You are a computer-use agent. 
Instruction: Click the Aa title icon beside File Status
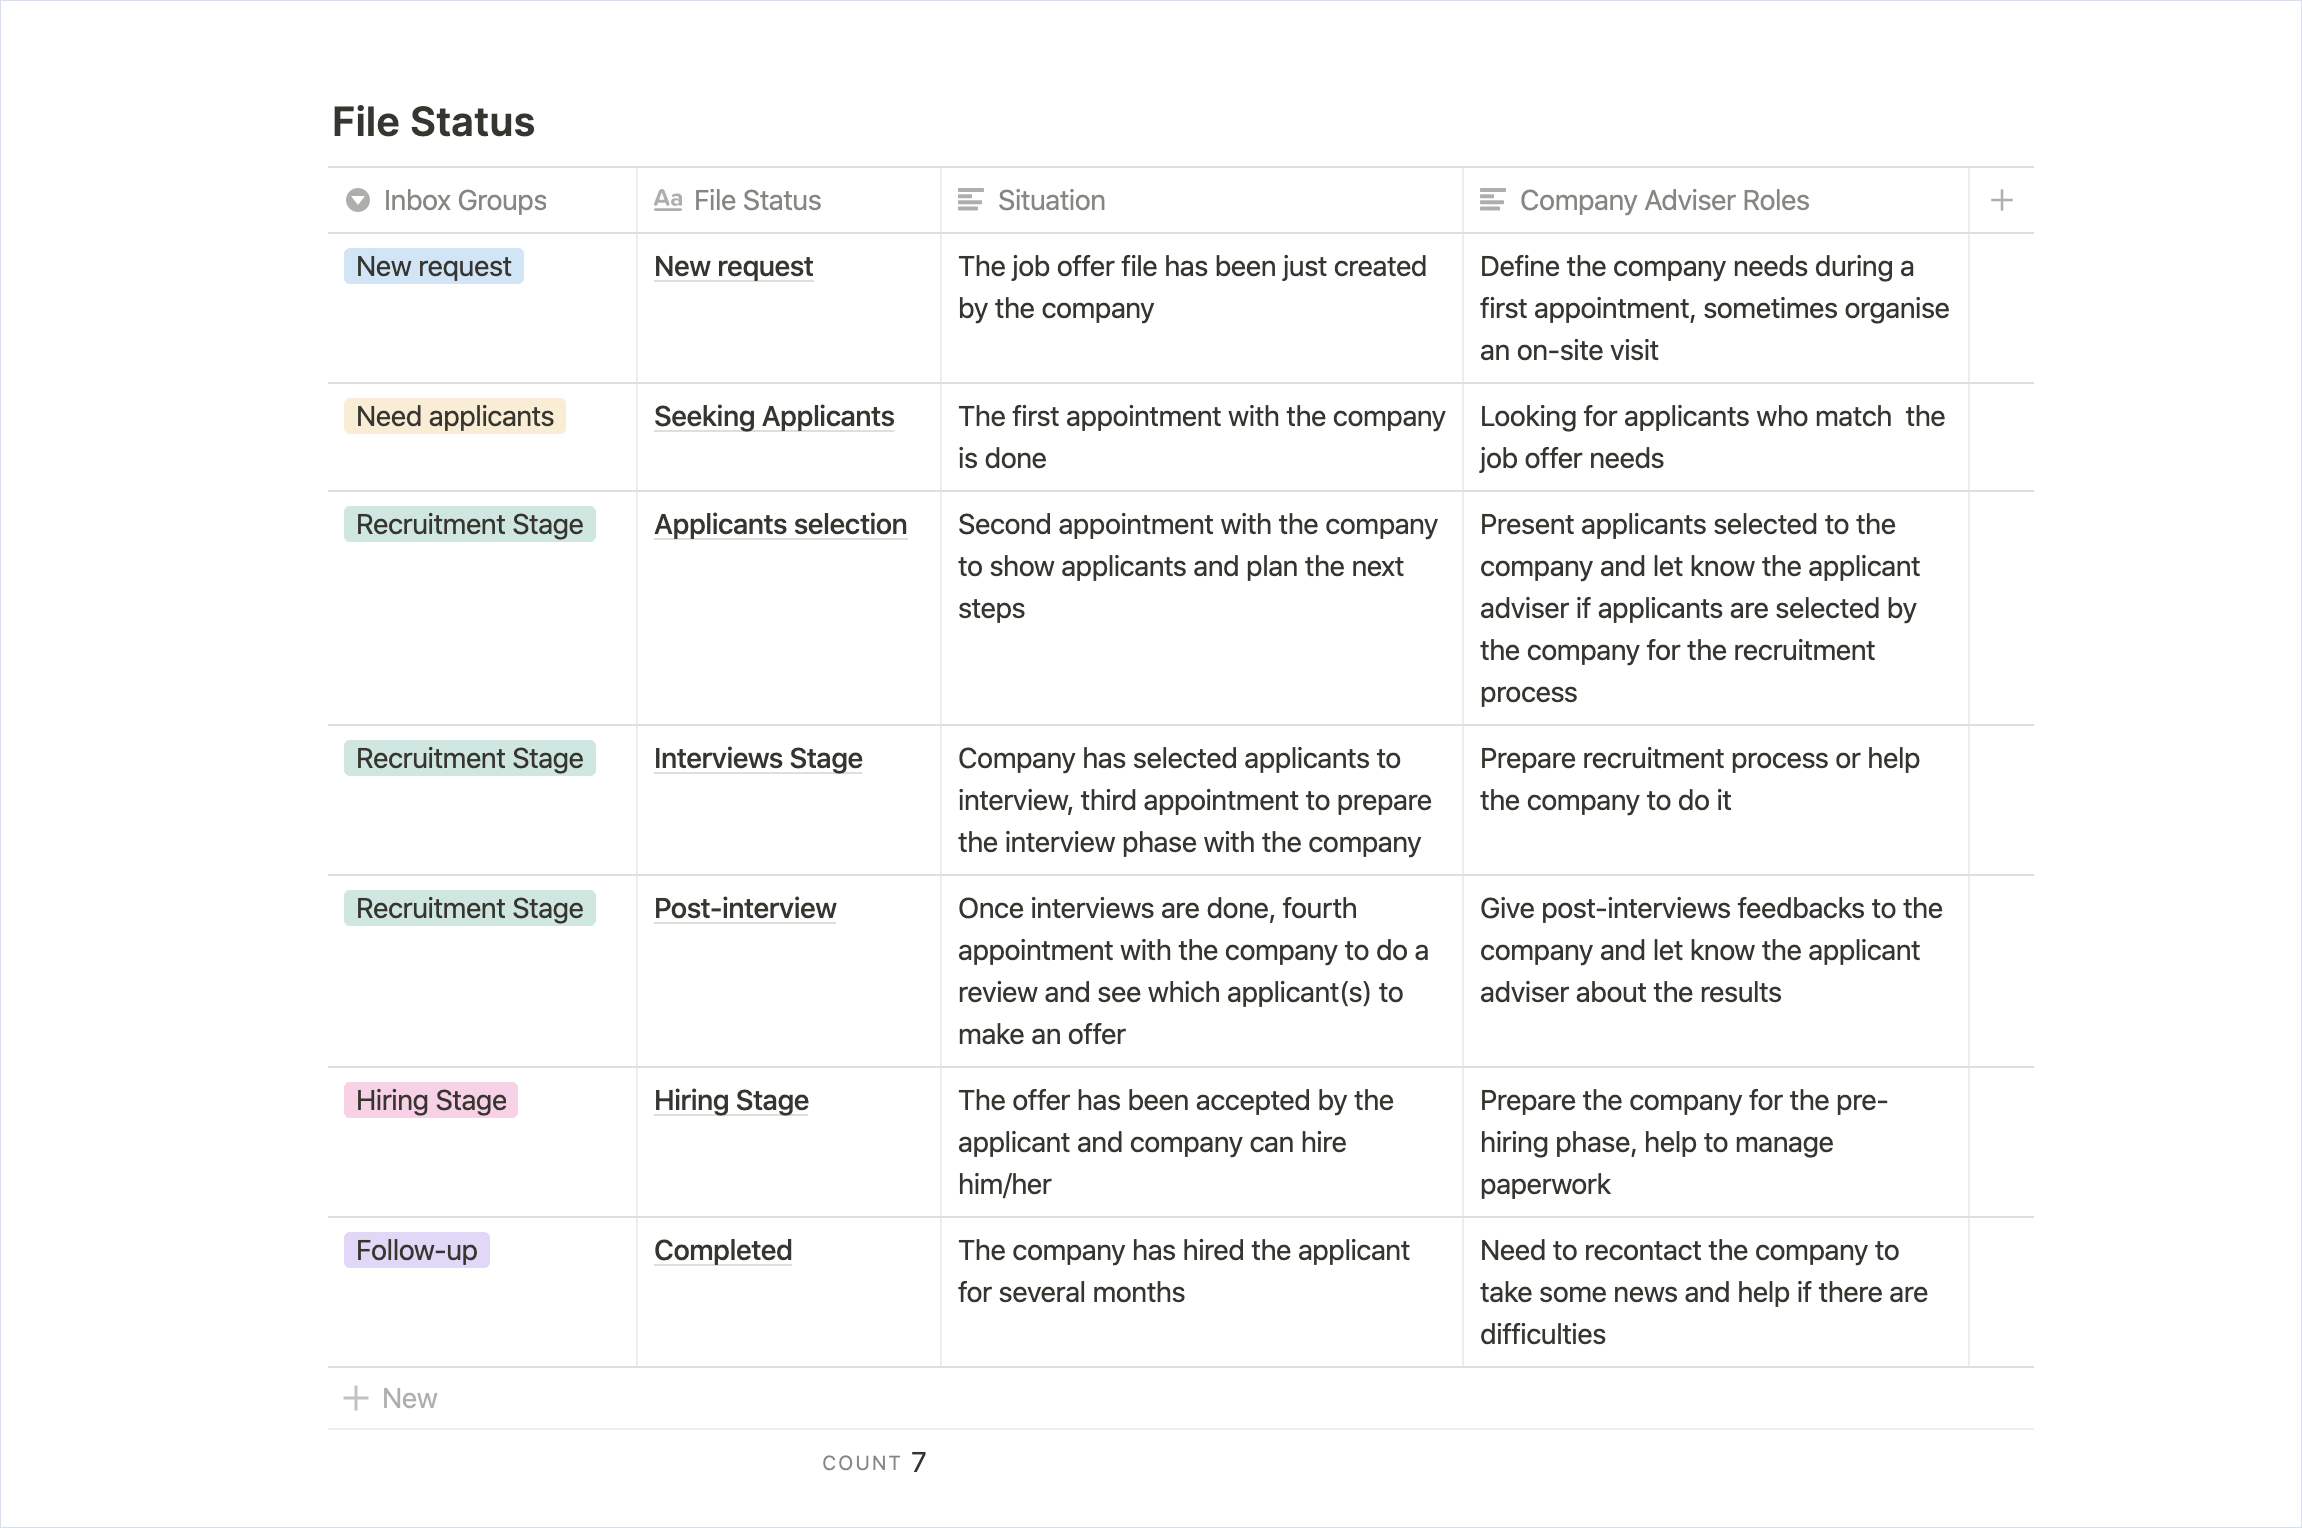[667, 200]
